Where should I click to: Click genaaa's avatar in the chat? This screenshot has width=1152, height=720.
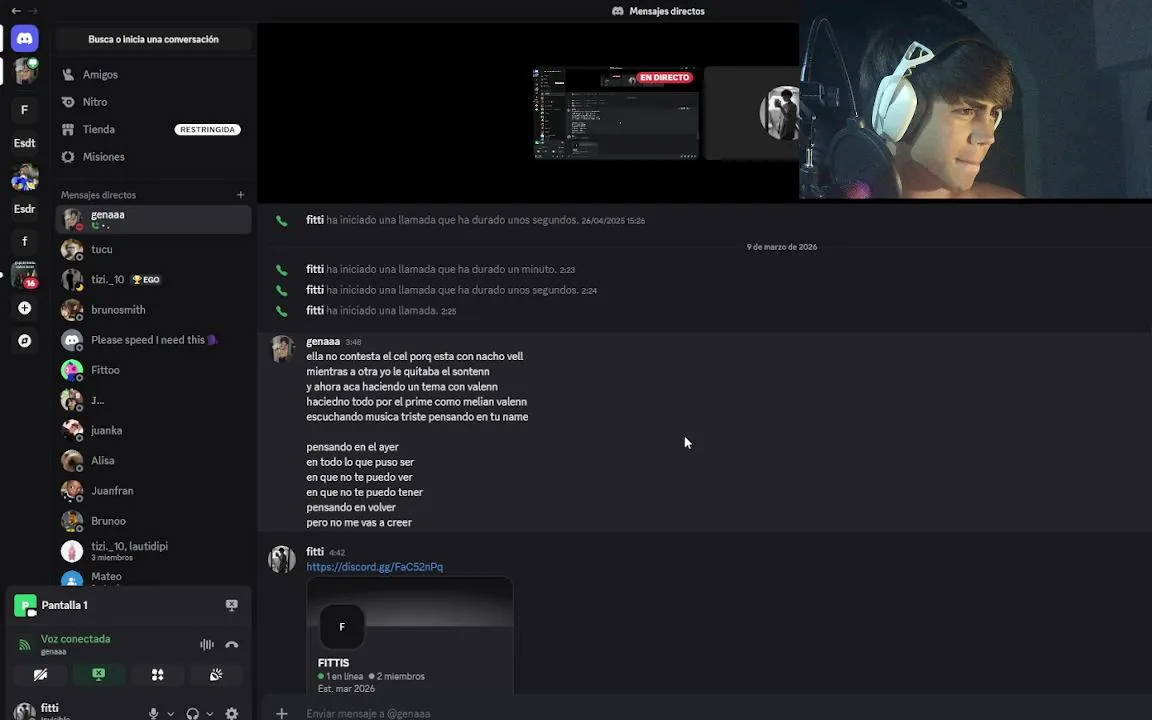281,349
